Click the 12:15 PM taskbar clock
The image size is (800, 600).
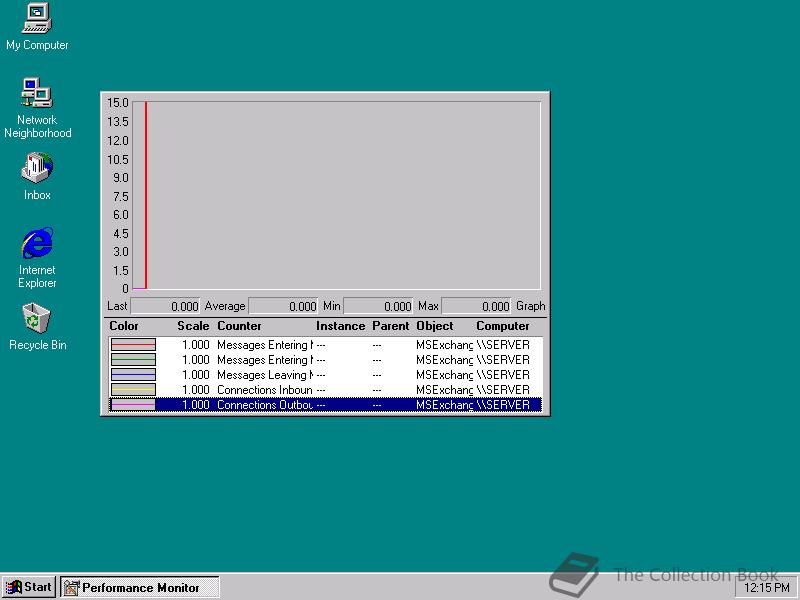(766, 588)
